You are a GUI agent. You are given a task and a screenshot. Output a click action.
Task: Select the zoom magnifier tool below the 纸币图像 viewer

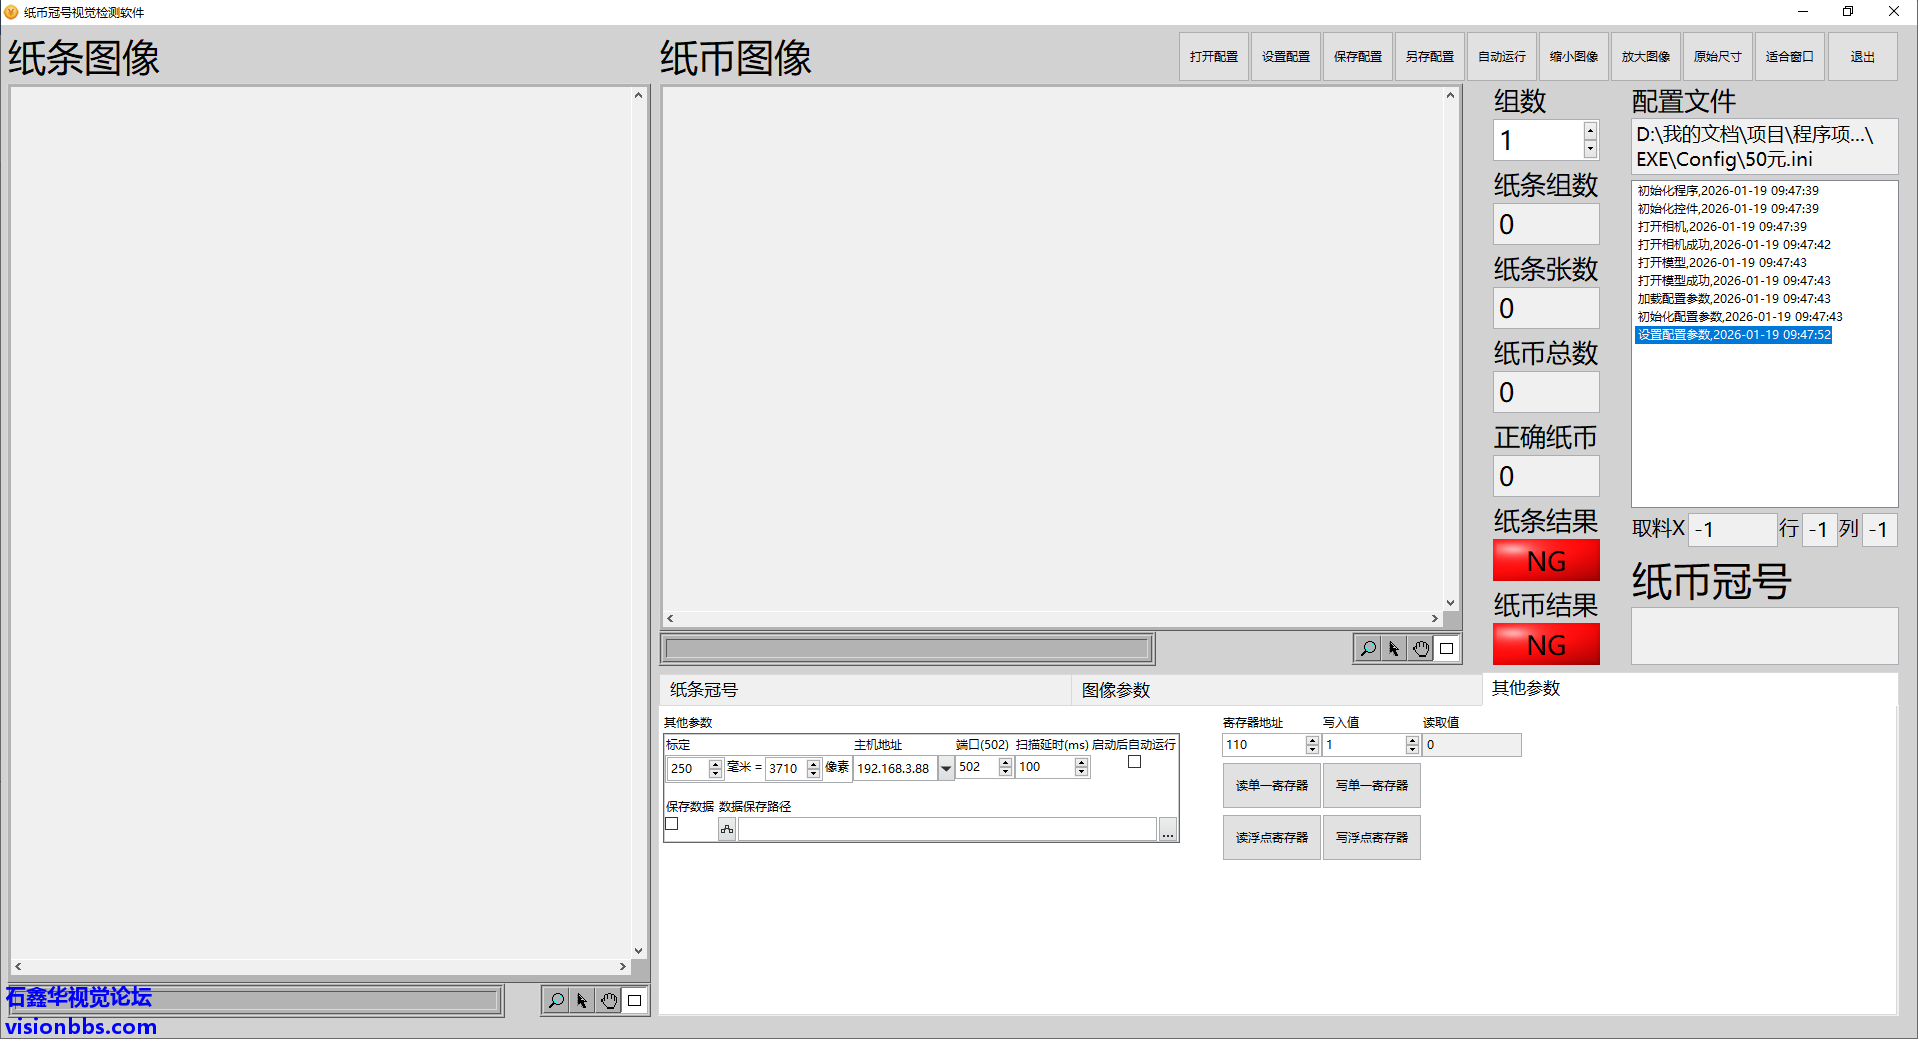[1367, 648]
